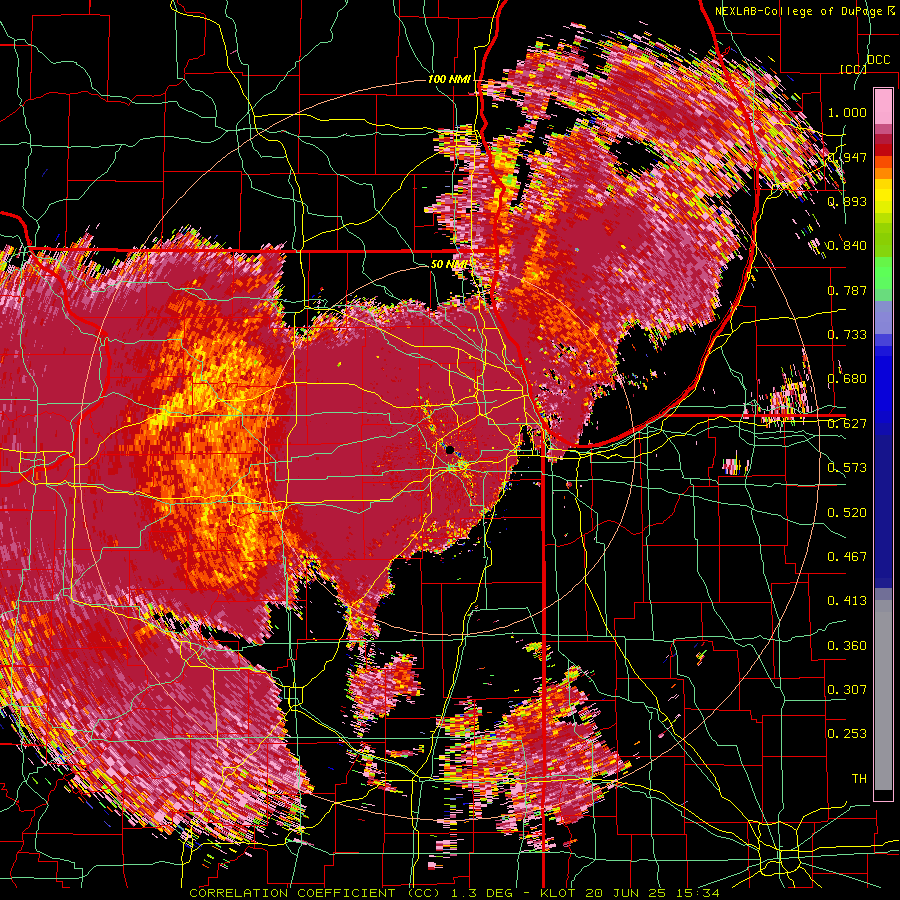Click the 0.733 legend value
The width and height of the screenshot is (900, 900).
click(847, 335)
